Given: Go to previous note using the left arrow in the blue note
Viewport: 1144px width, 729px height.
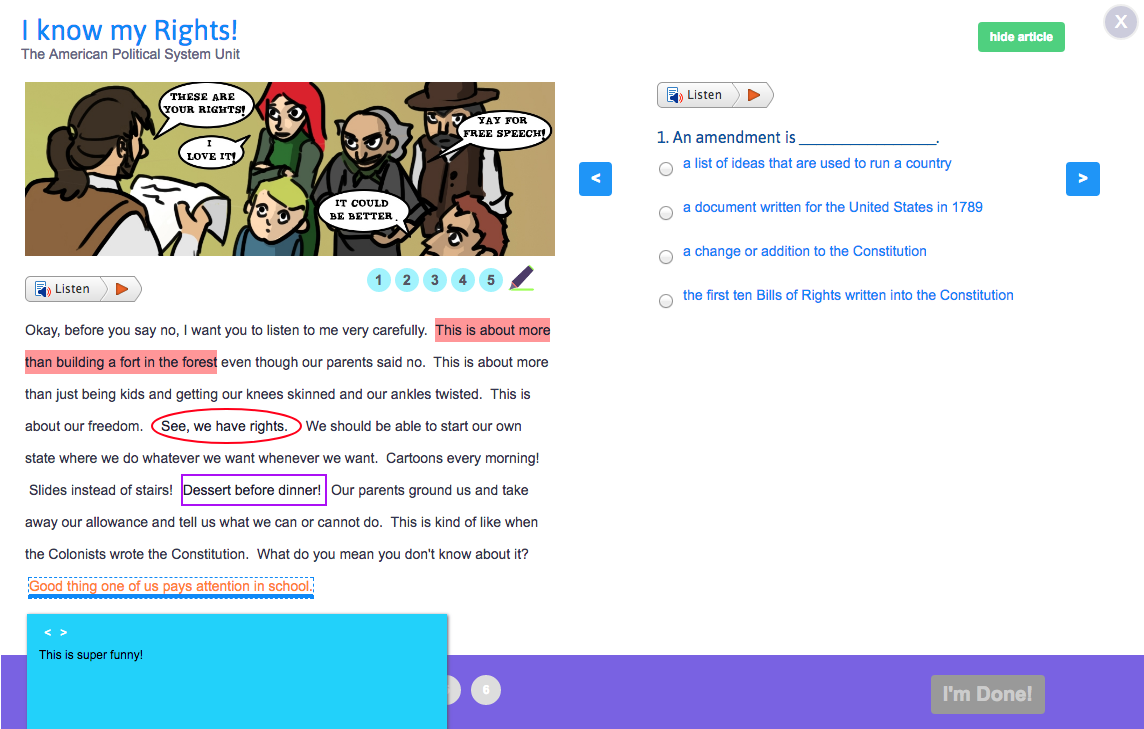Looking at the screenshot, I should pos(47,633).
